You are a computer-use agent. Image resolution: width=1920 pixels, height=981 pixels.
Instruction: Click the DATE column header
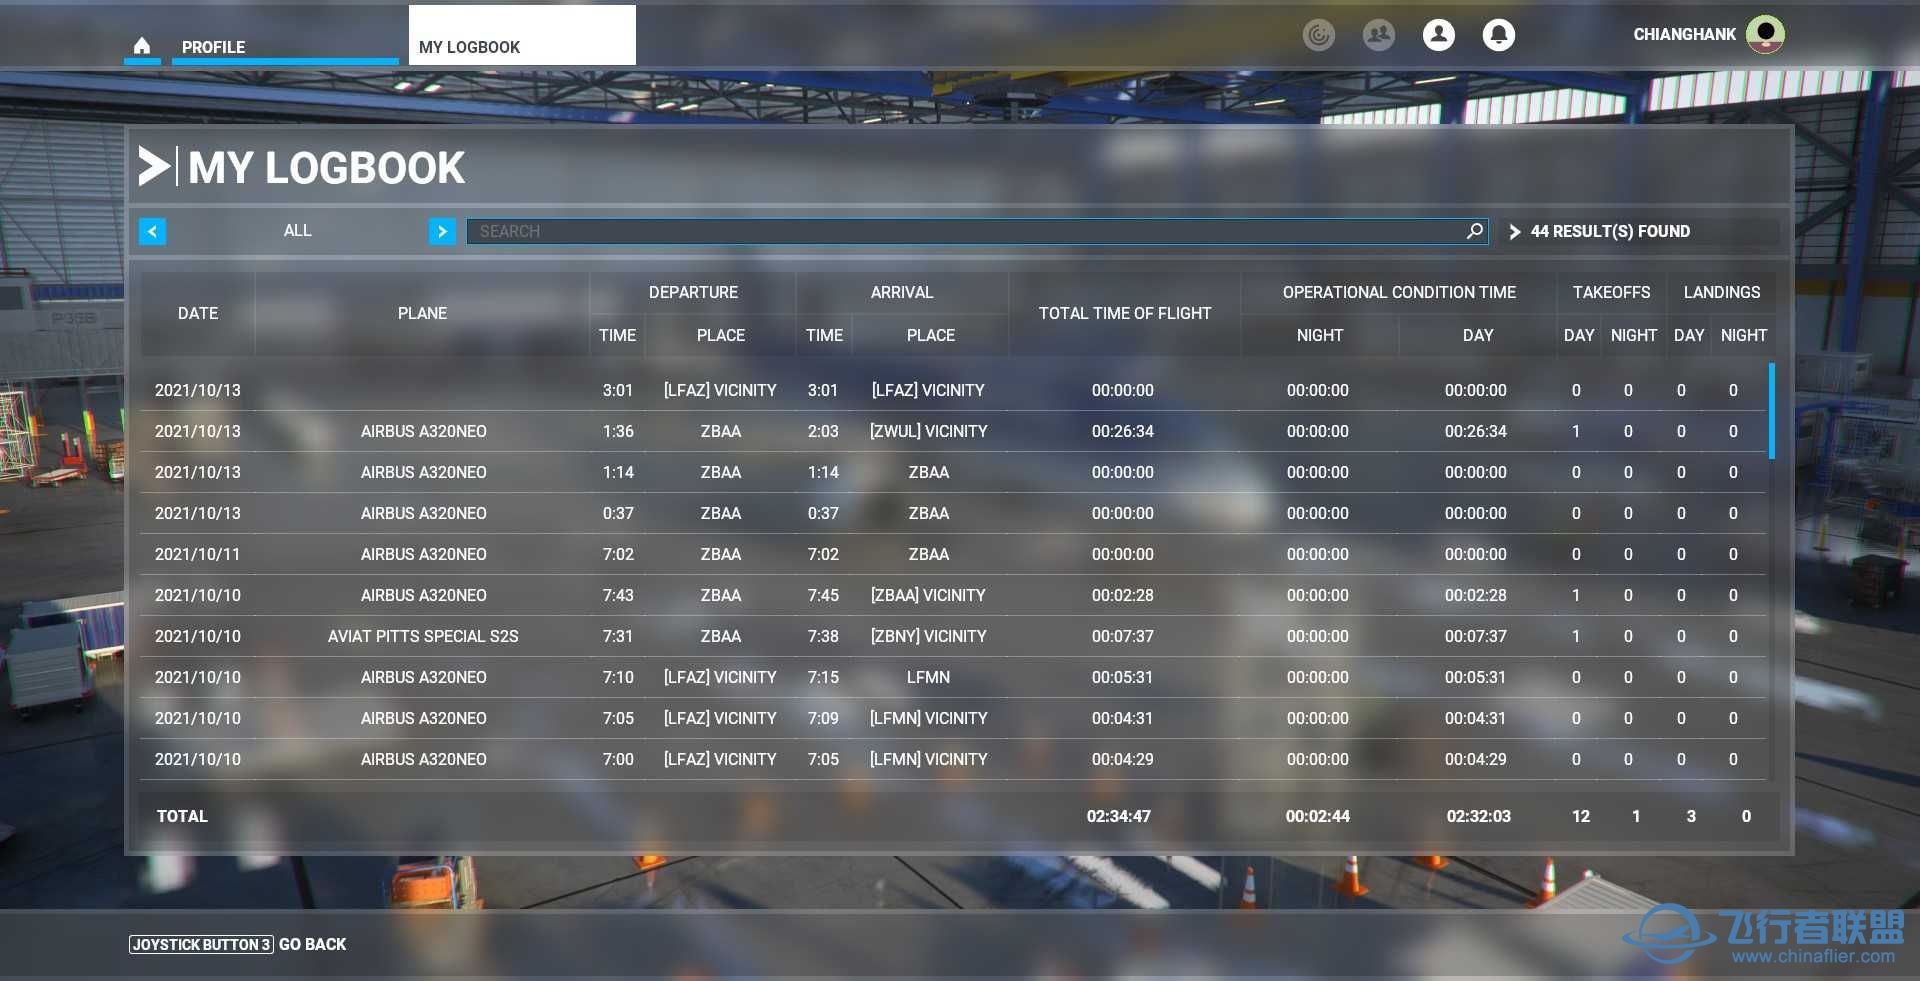point(198,313)
